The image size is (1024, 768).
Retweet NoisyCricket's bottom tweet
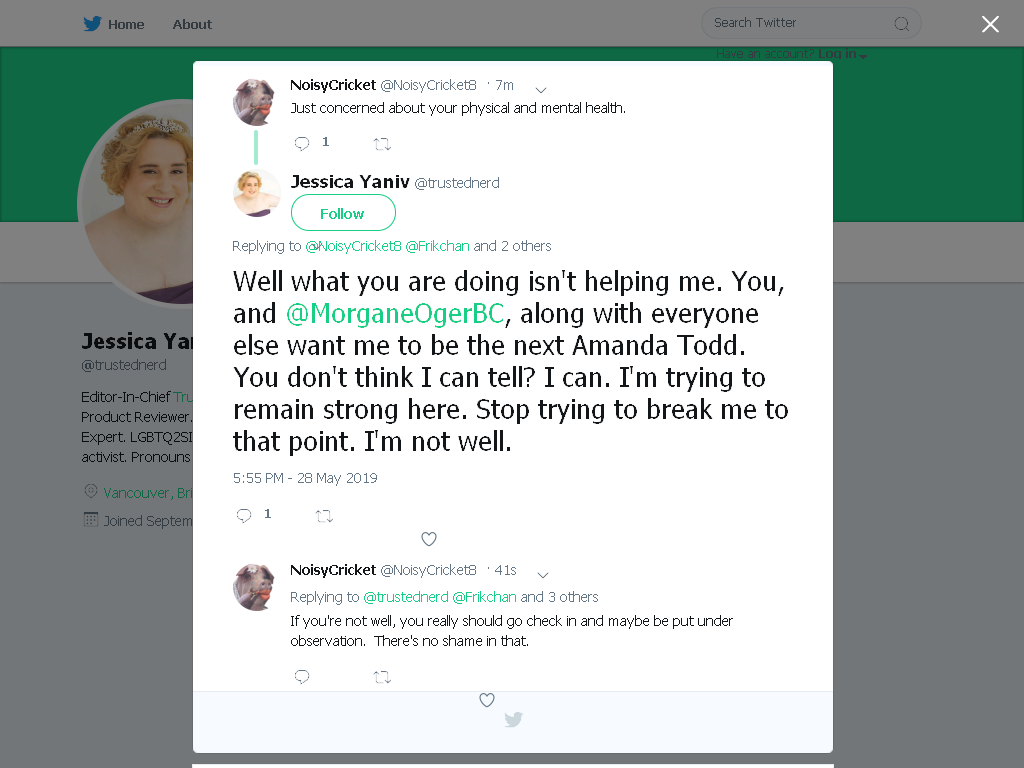[382, 677]
